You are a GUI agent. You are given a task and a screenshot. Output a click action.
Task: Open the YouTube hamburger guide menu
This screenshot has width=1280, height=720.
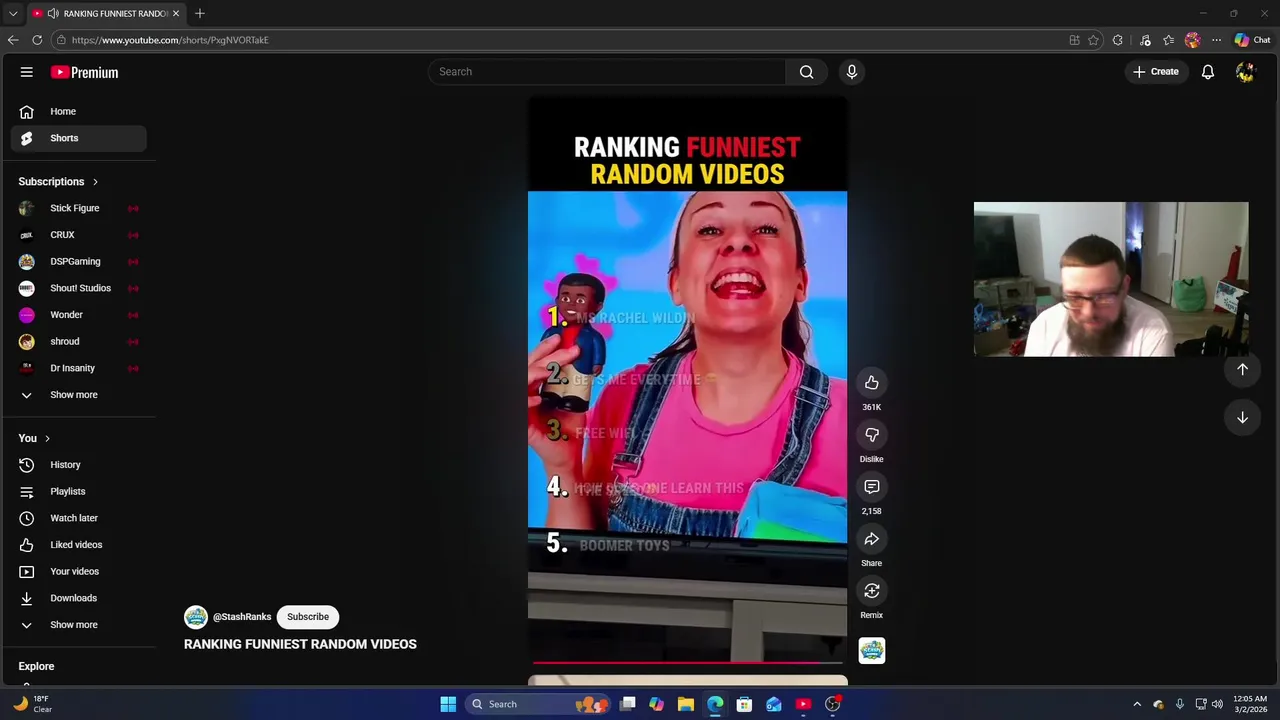coord(27,72)
